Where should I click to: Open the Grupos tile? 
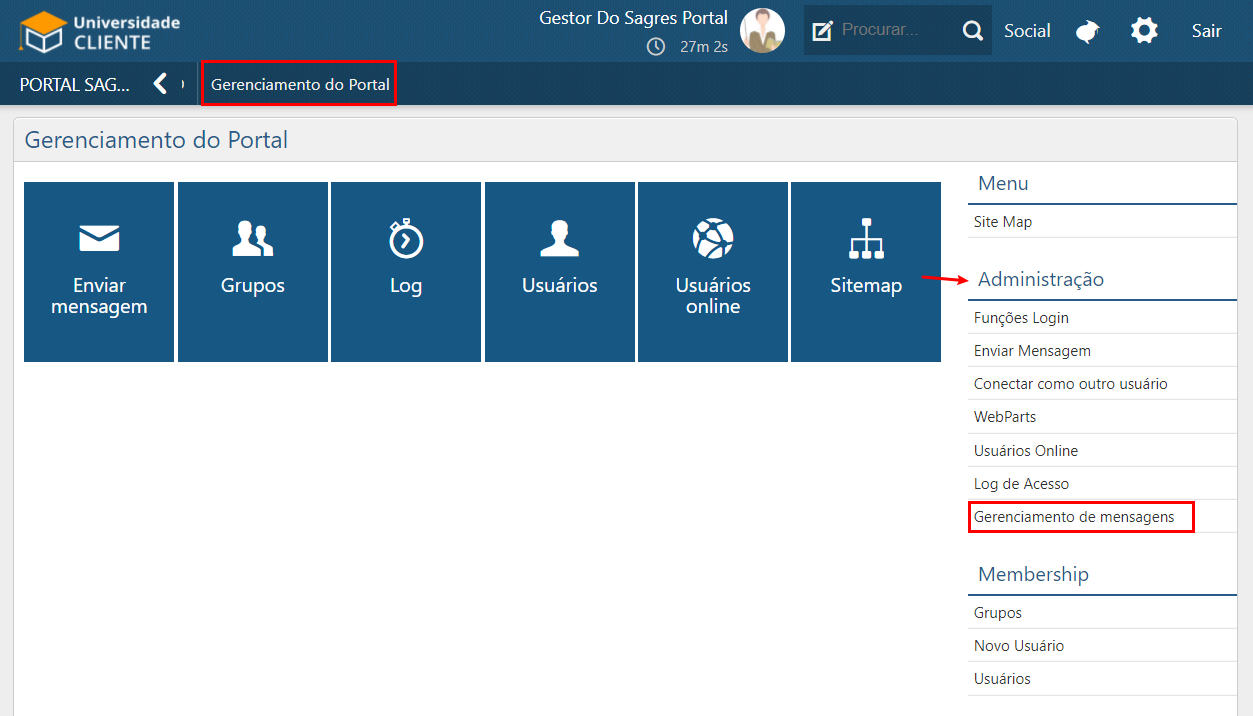[x=253, y=271]
